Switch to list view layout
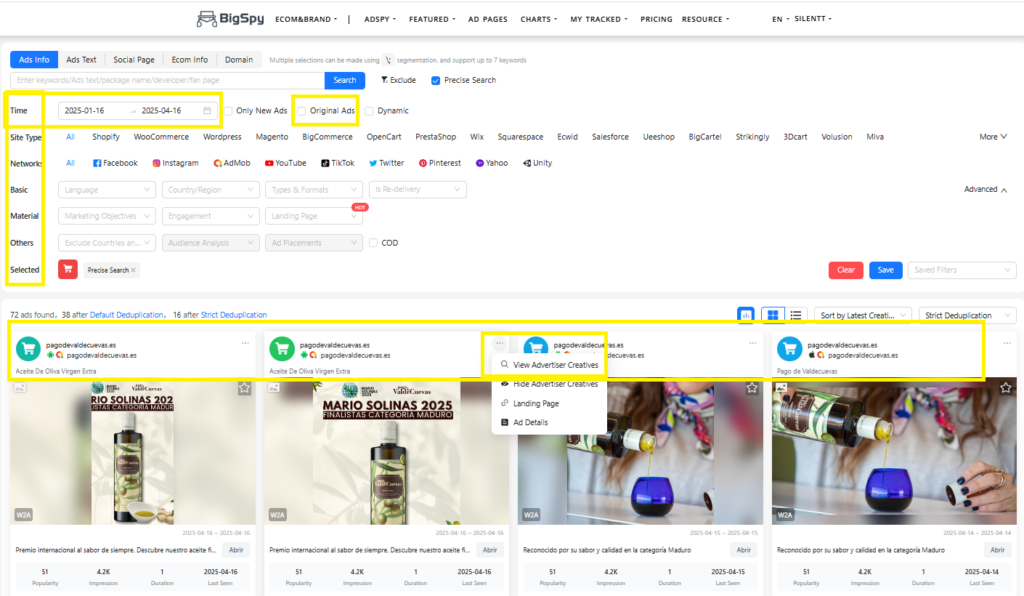The width and height of the screenshot is (1024, 596). (x=795, y=315)
